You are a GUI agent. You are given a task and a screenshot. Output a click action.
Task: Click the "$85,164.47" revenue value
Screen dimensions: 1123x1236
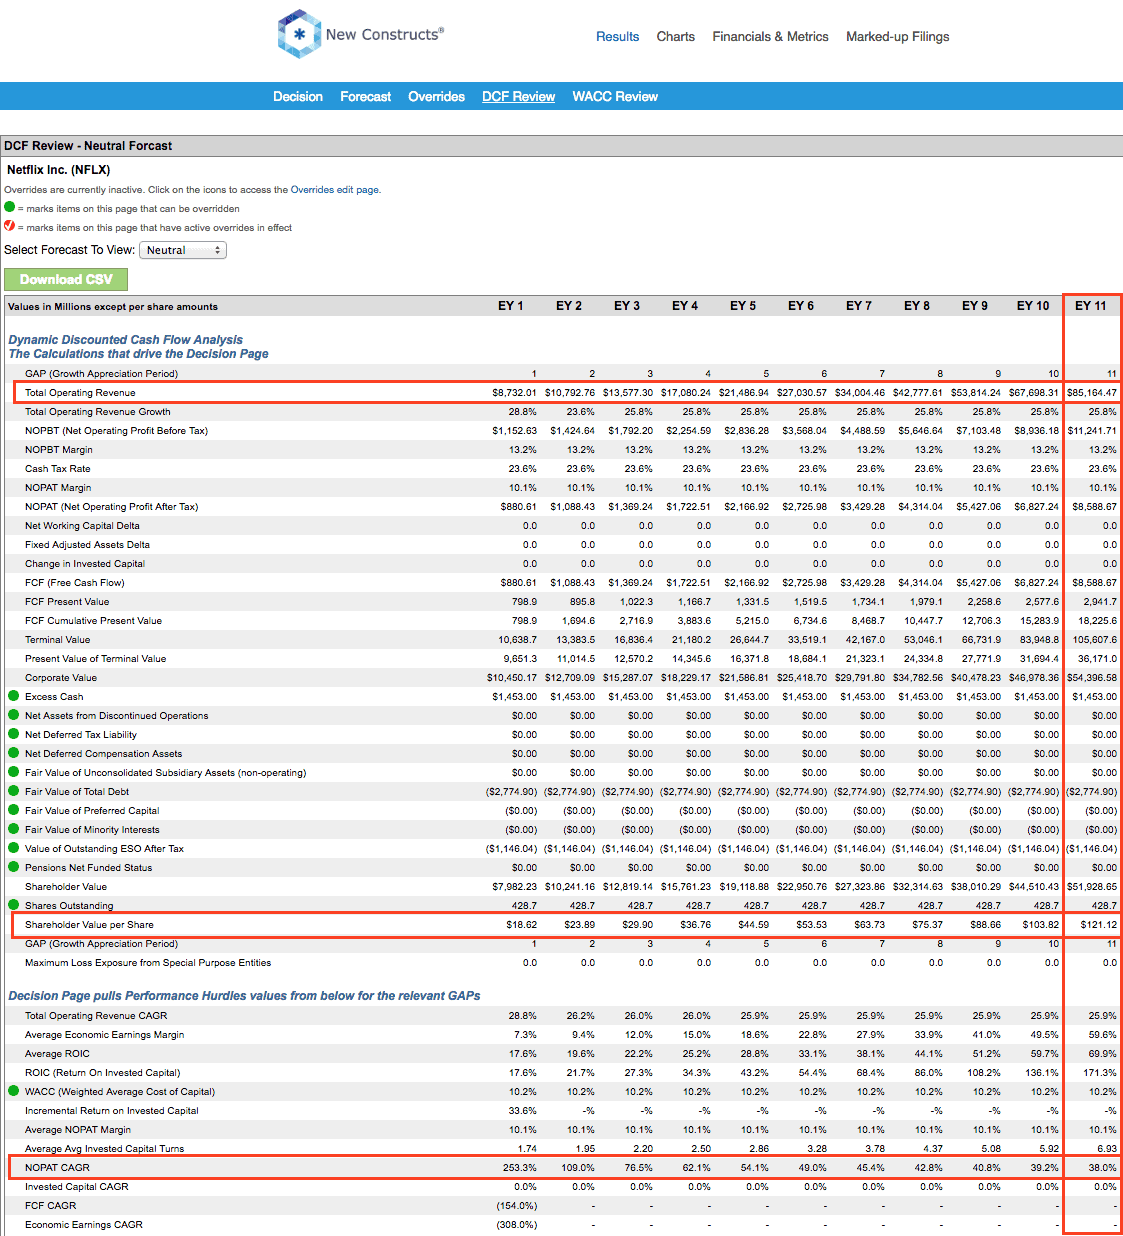[x=1092, y=393]
